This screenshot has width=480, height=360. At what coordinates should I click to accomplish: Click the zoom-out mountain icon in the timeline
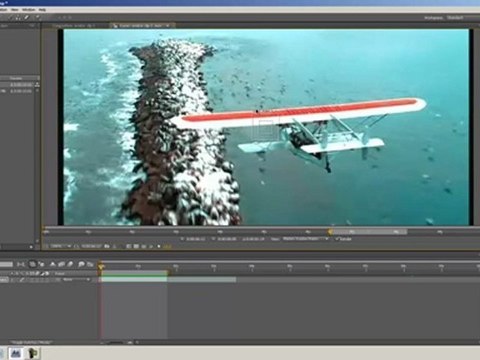pos(103,343)
